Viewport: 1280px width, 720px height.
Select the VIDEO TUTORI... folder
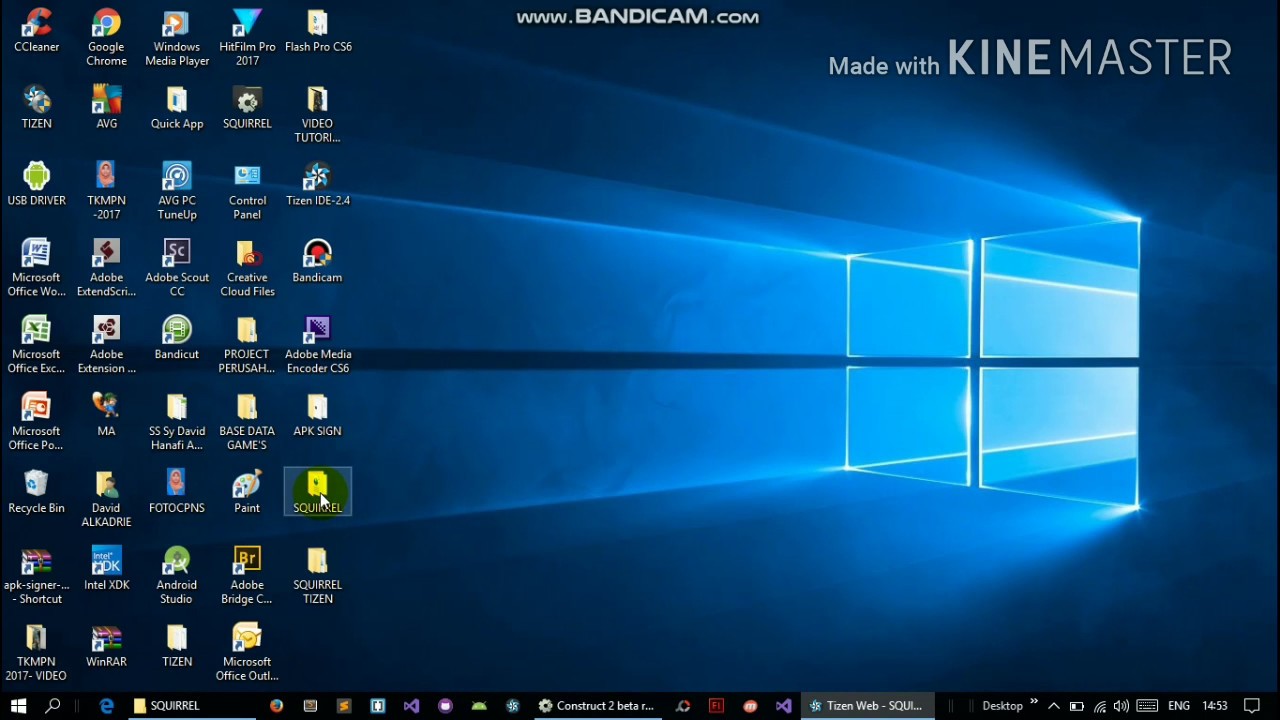coord(318,114)
